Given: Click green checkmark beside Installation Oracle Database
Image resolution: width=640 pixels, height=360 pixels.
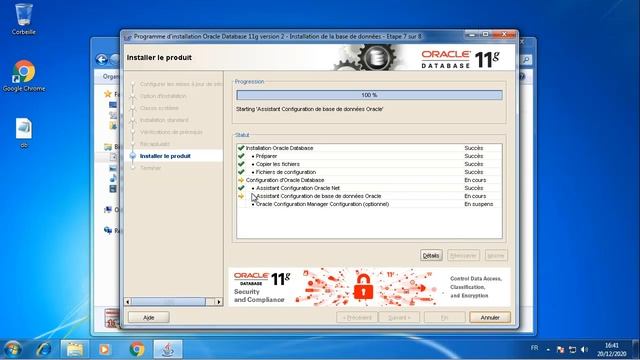Looking at the screenshot, I should 241,148.
